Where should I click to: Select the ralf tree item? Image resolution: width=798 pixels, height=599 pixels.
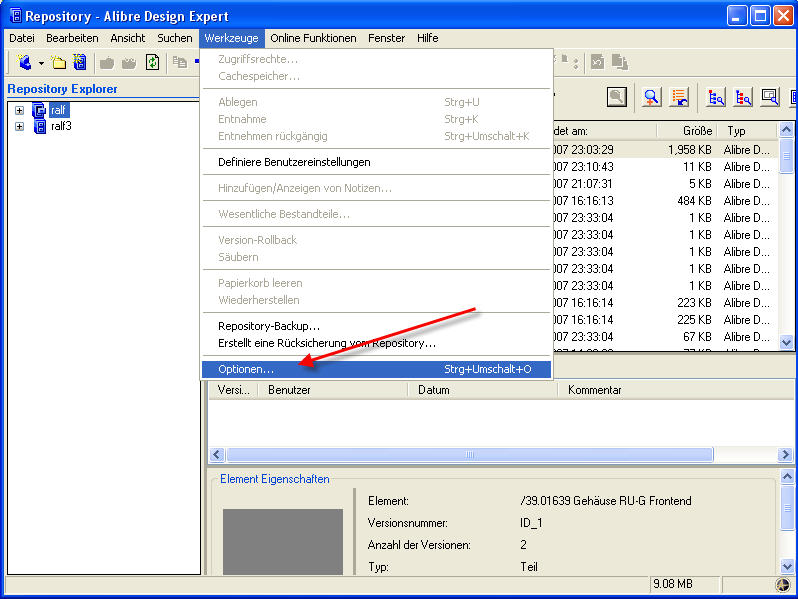(x=59, y=110)
